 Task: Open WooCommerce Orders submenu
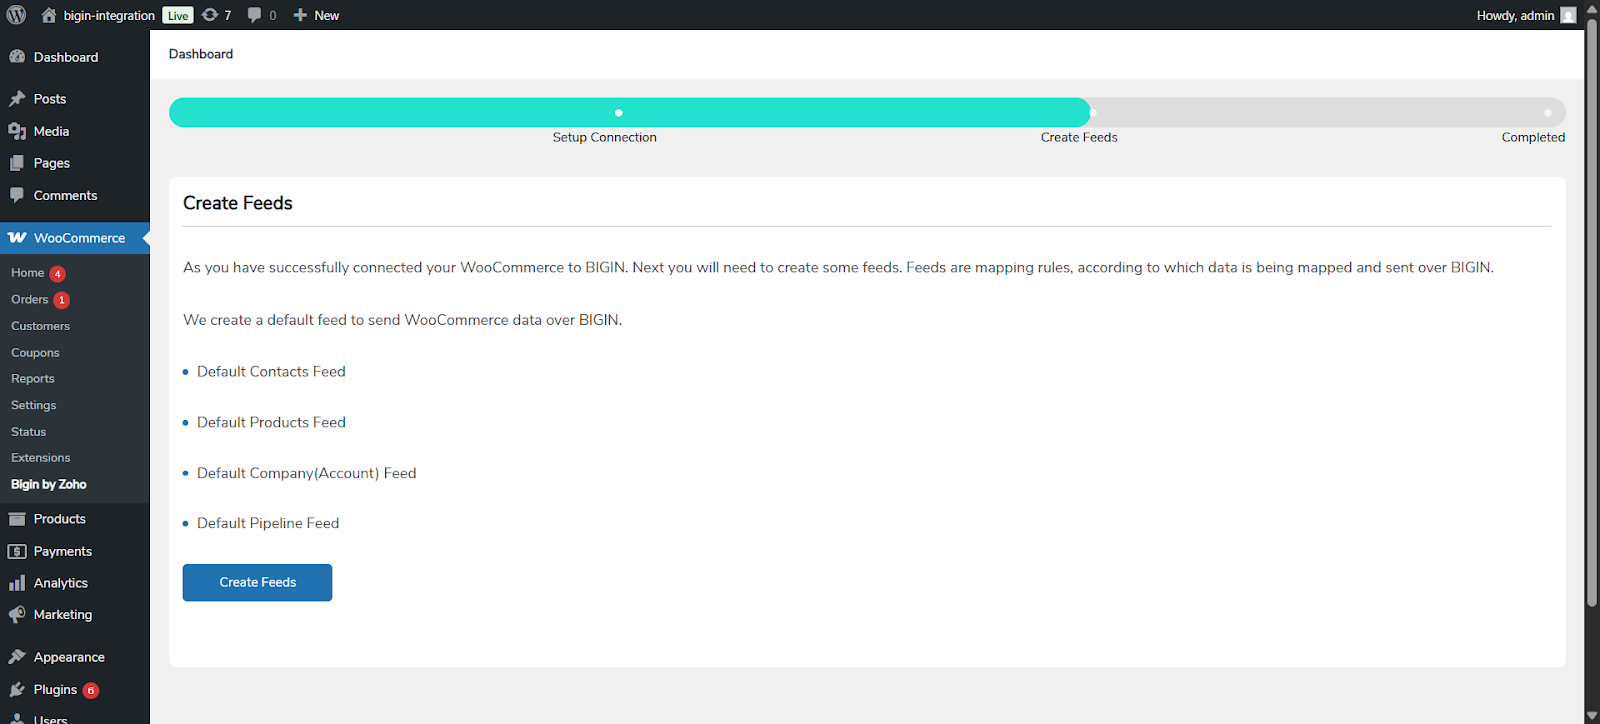coord(30,300)
